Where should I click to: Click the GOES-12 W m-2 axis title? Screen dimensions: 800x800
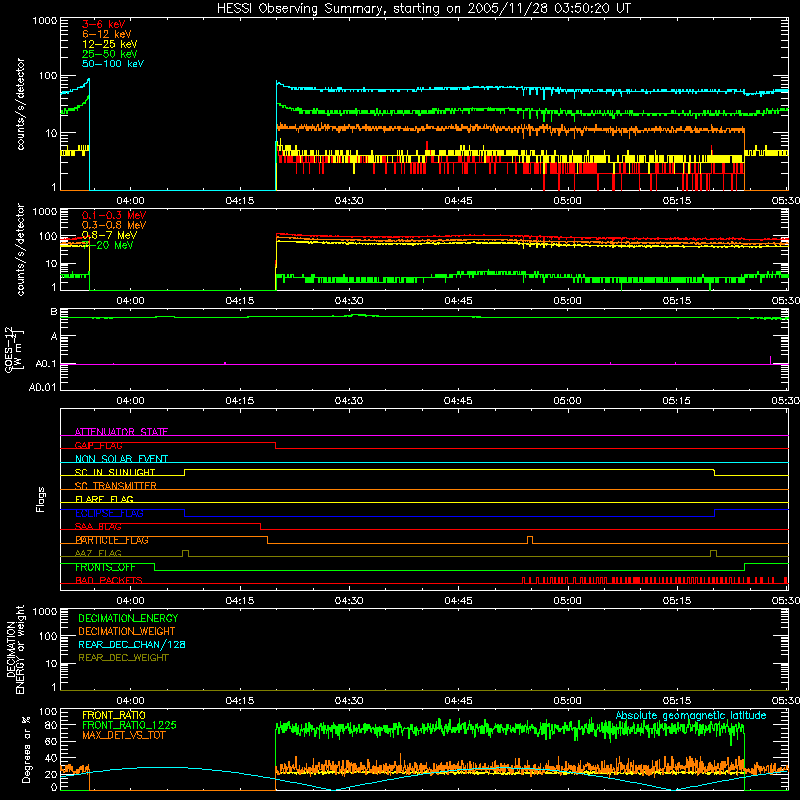pos(14,350)
